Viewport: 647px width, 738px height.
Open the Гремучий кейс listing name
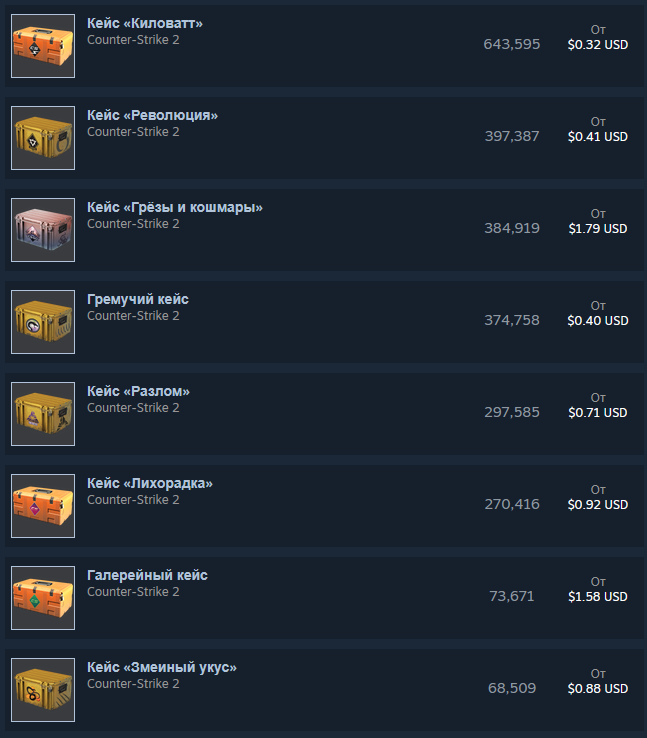[x=138, y=299]
